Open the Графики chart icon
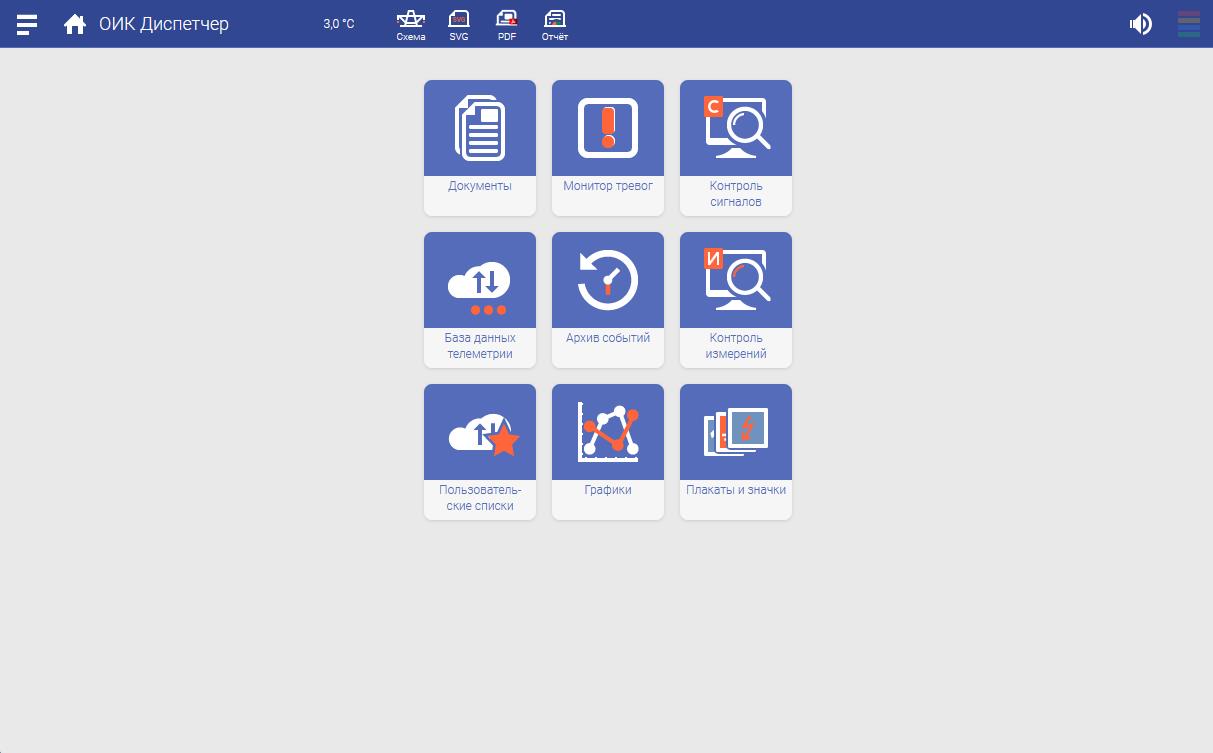 pos(608,432)
